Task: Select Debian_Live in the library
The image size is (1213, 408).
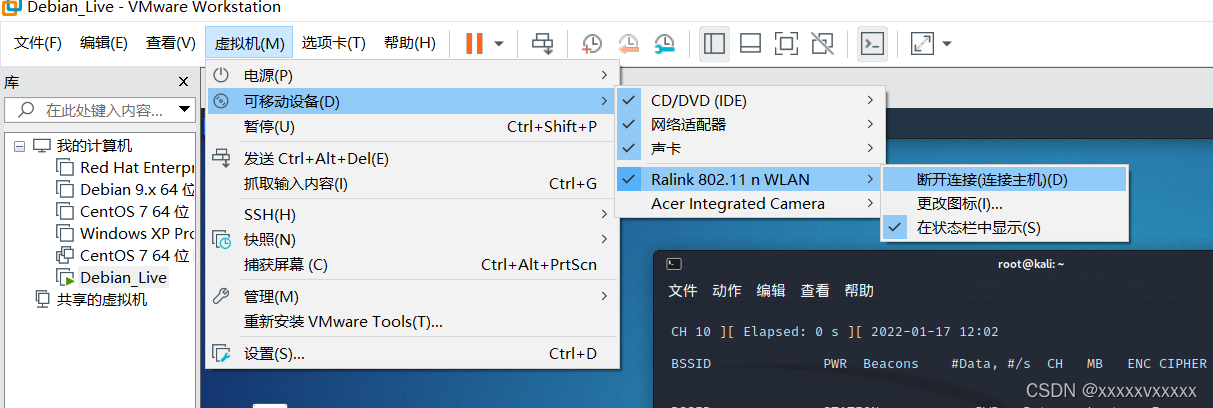Action: tap(124, 277)
